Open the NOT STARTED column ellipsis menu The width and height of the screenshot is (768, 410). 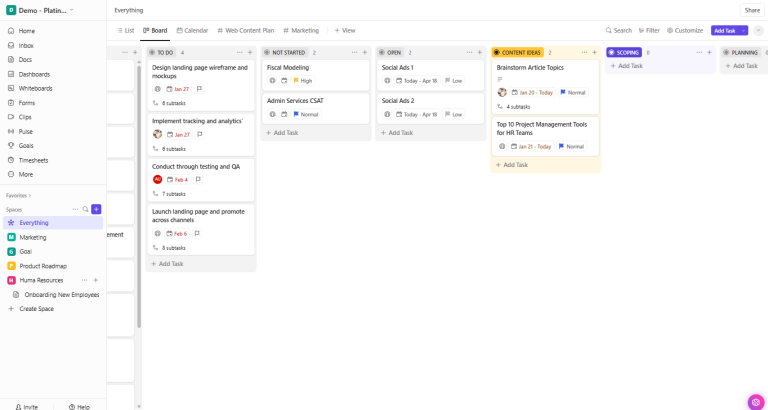[353, 52]
